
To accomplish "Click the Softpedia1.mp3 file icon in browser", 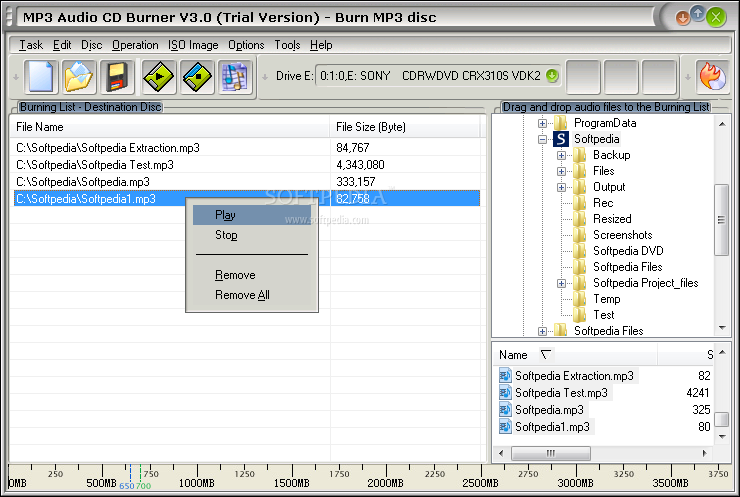I will point(505,427).
